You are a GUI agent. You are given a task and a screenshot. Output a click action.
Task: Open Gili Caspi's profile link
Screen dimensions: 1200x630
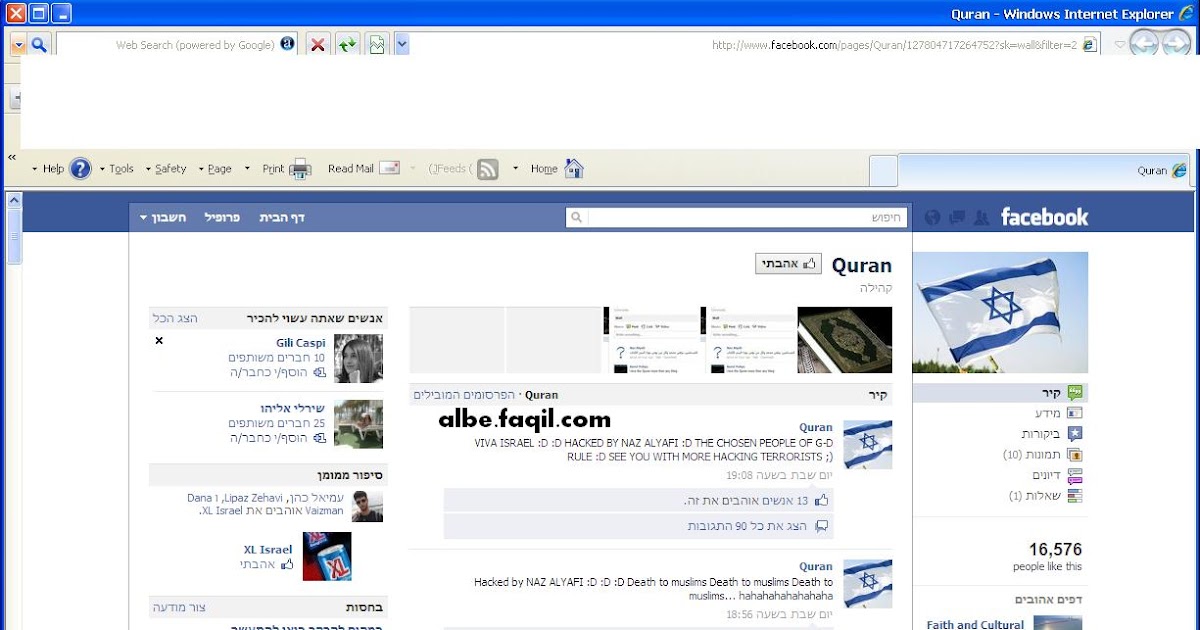[x=301, y=343]
